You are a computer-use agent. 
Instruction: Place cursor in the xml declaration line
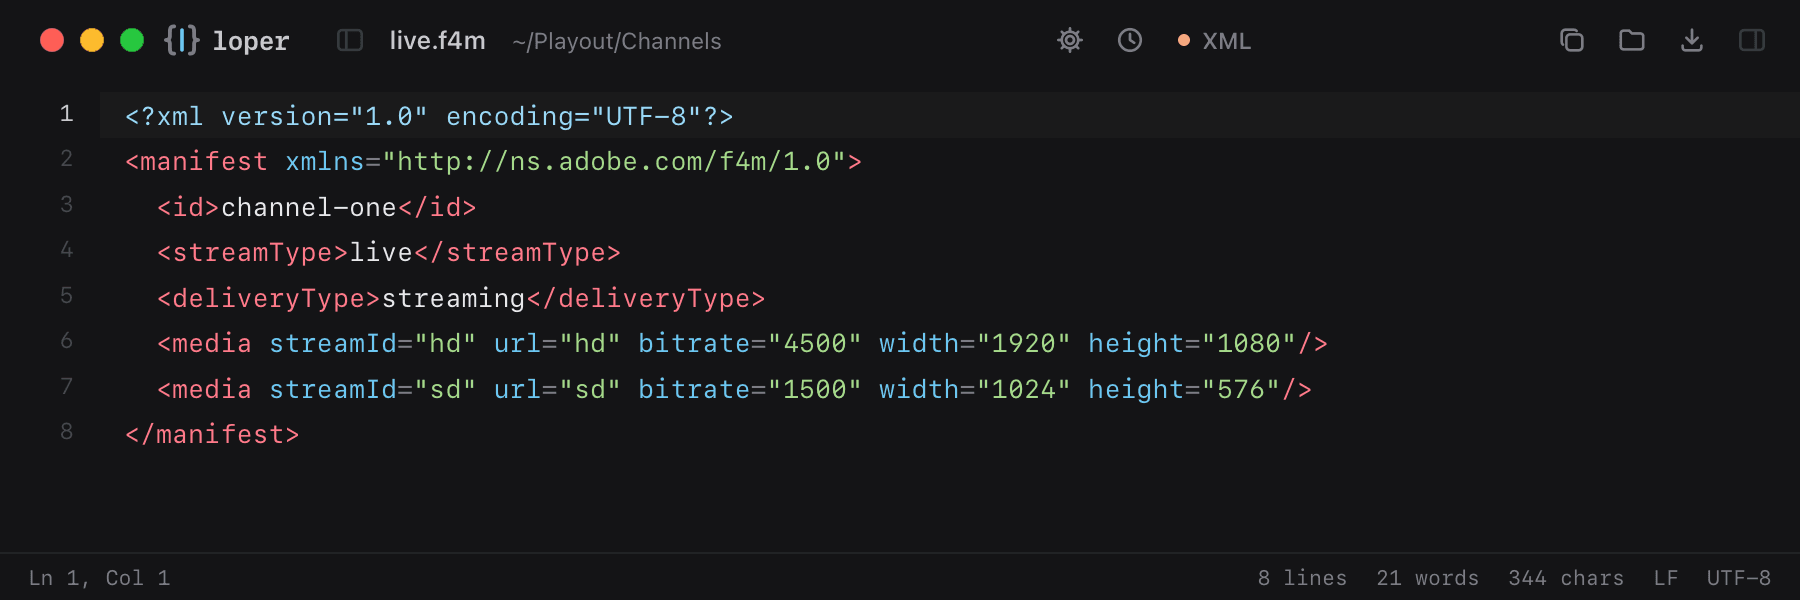tap(429, 116)
